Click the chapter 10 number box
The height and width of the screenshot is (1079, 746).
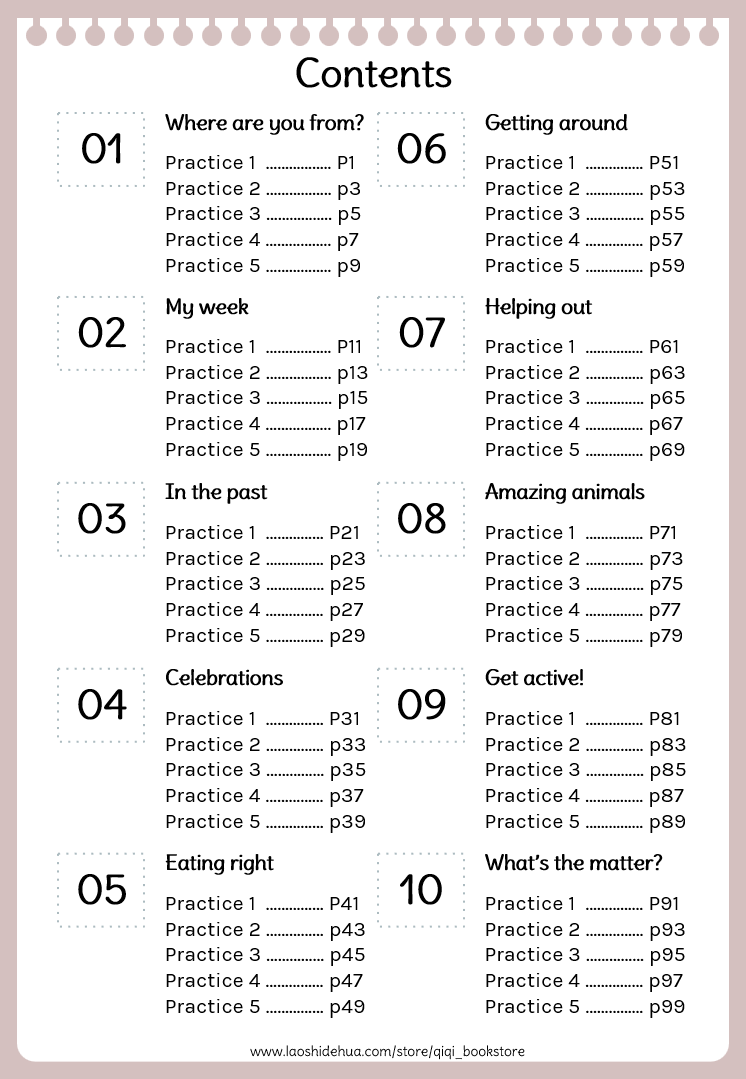(x=421, y=889)
